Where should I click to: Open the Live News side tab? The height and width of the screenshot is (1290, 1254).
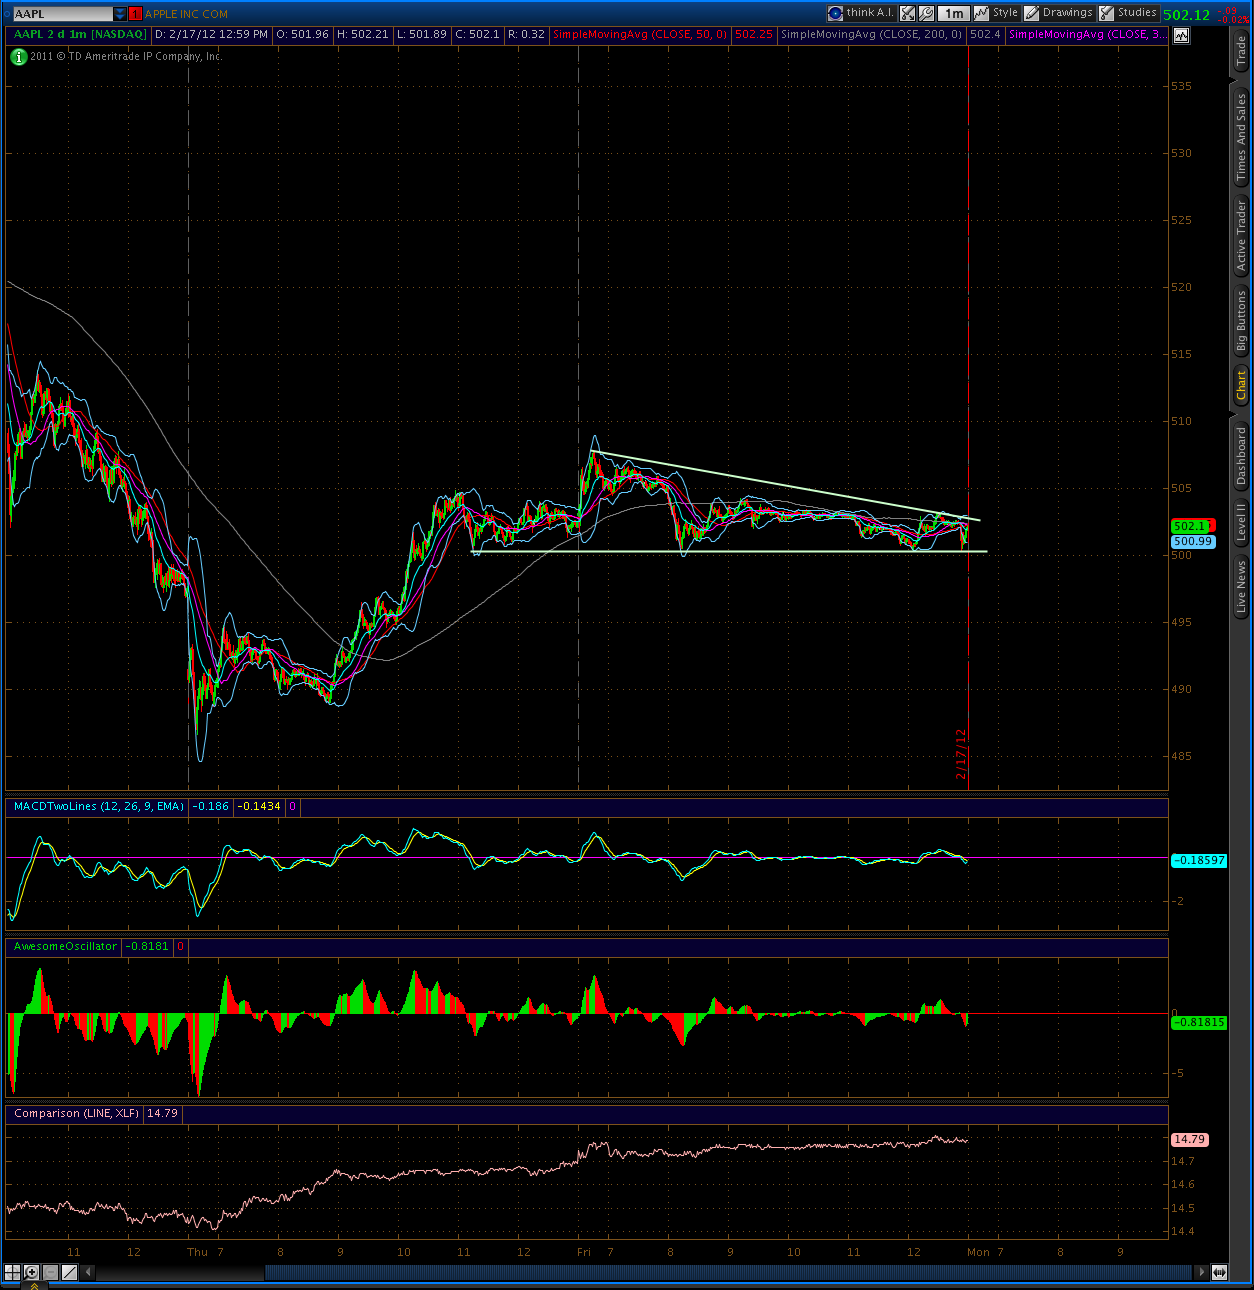pos(1242,587)
